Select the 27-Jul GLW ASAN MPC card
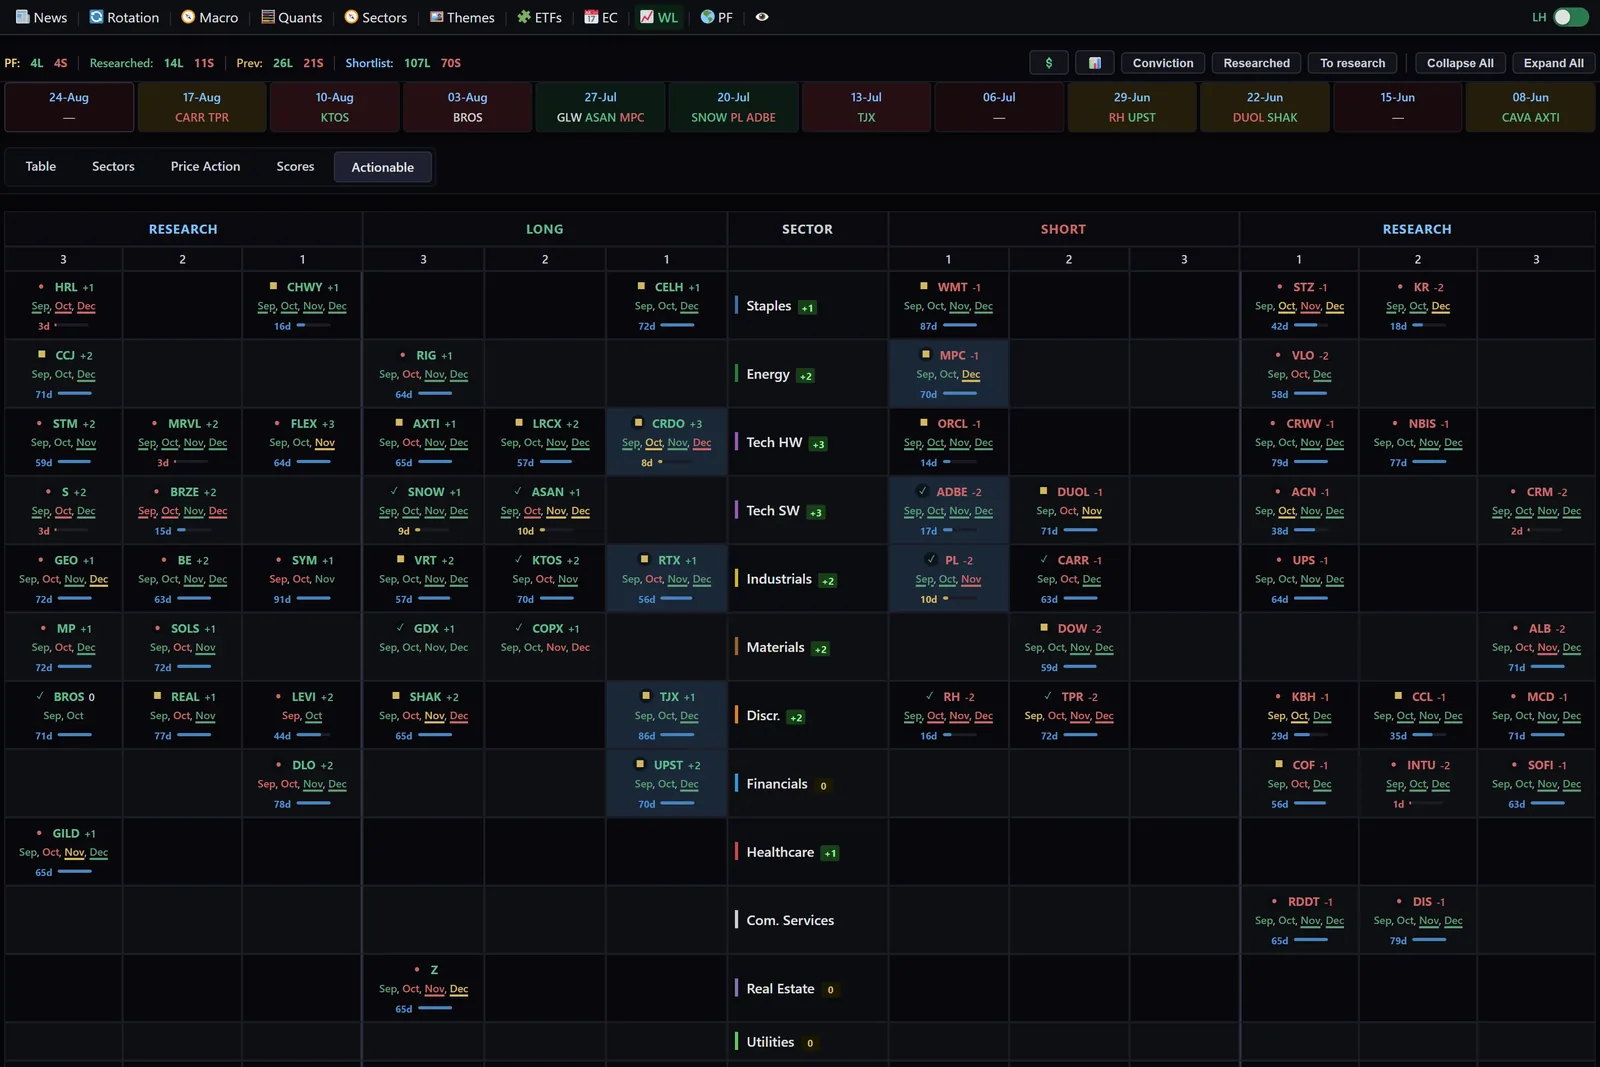 (x=600, y=107)
